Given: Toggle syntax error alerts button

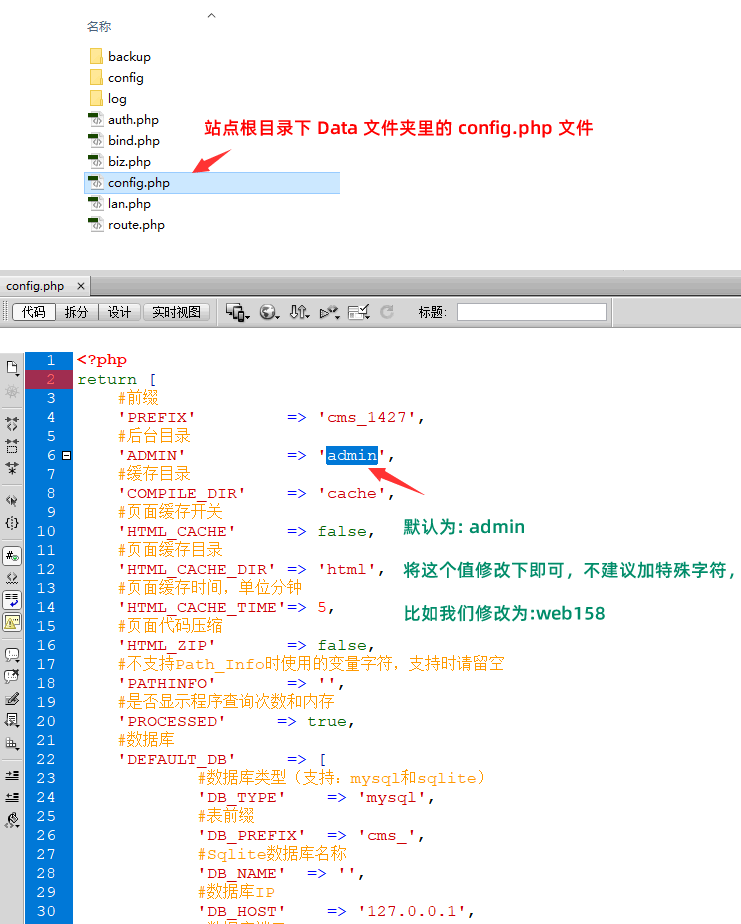Looking at the screenshot, I should pos(12,621).
